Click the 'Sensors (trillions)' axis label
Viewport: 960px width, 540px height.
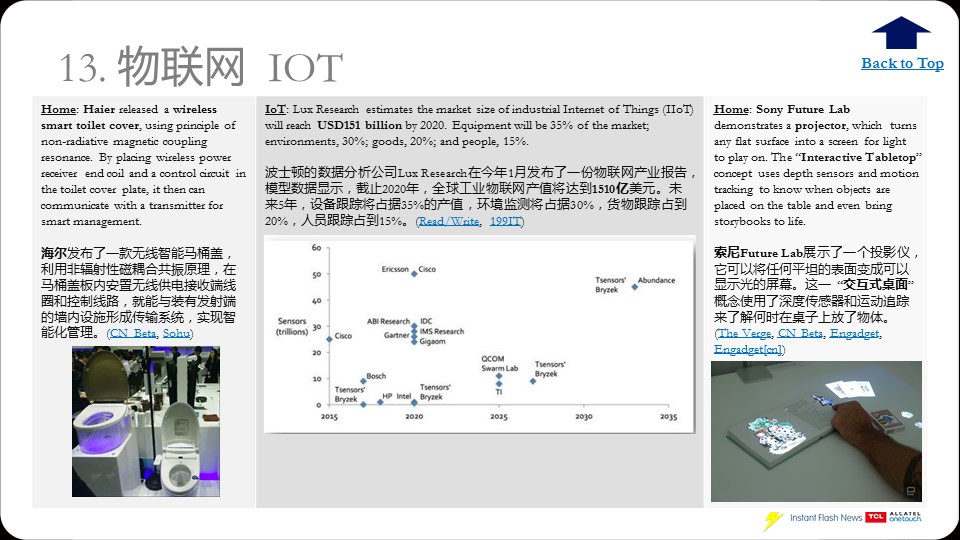tap(292, 326)
